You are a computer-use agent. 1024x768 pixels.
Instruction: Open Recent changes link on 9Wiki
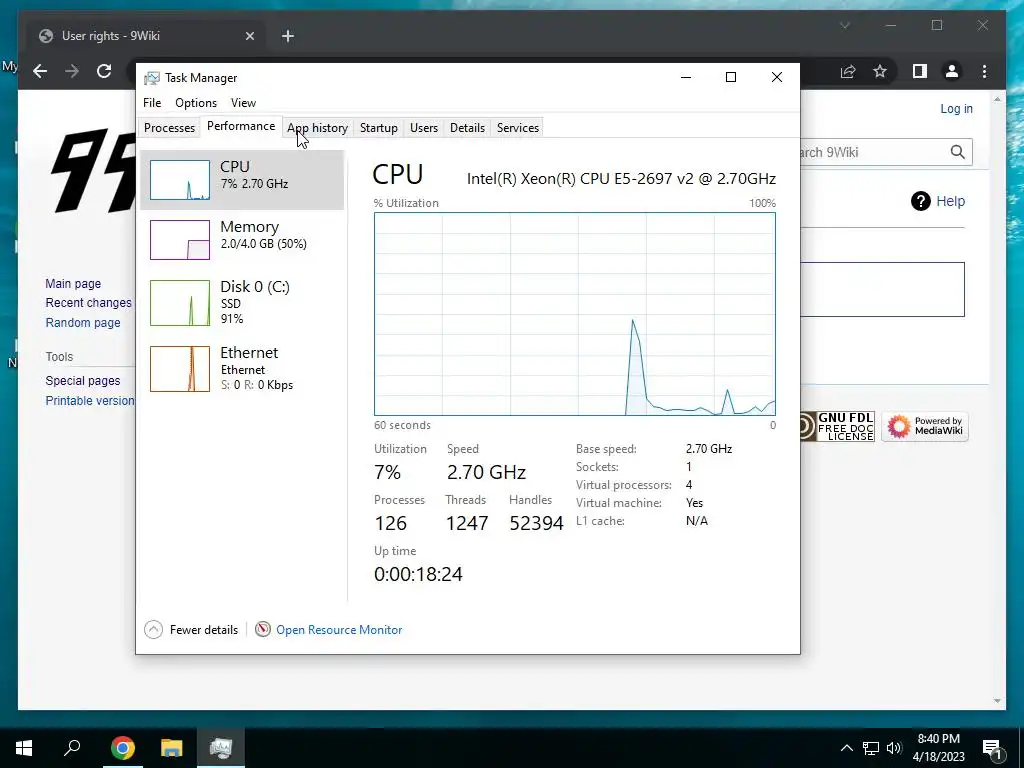[x=88, y=302]
